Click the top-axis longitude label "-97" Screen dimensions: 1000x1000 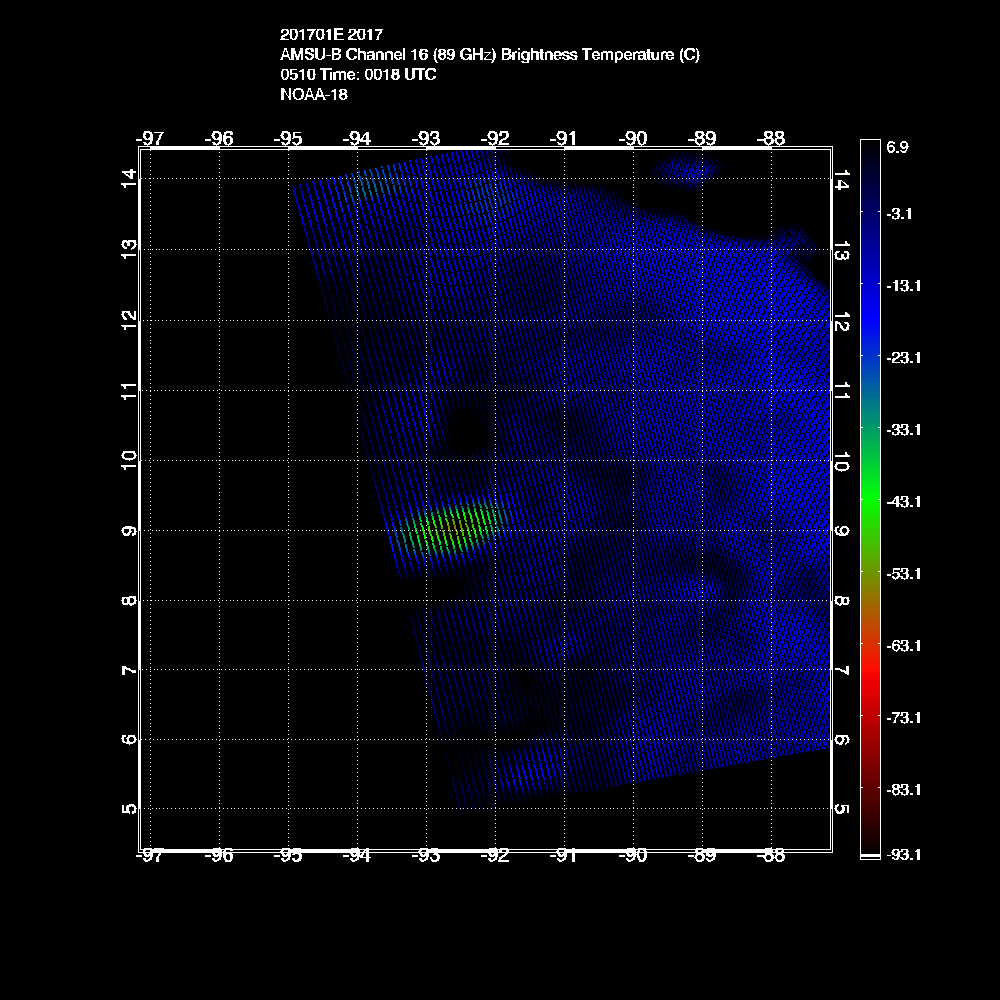pos(150,138)
